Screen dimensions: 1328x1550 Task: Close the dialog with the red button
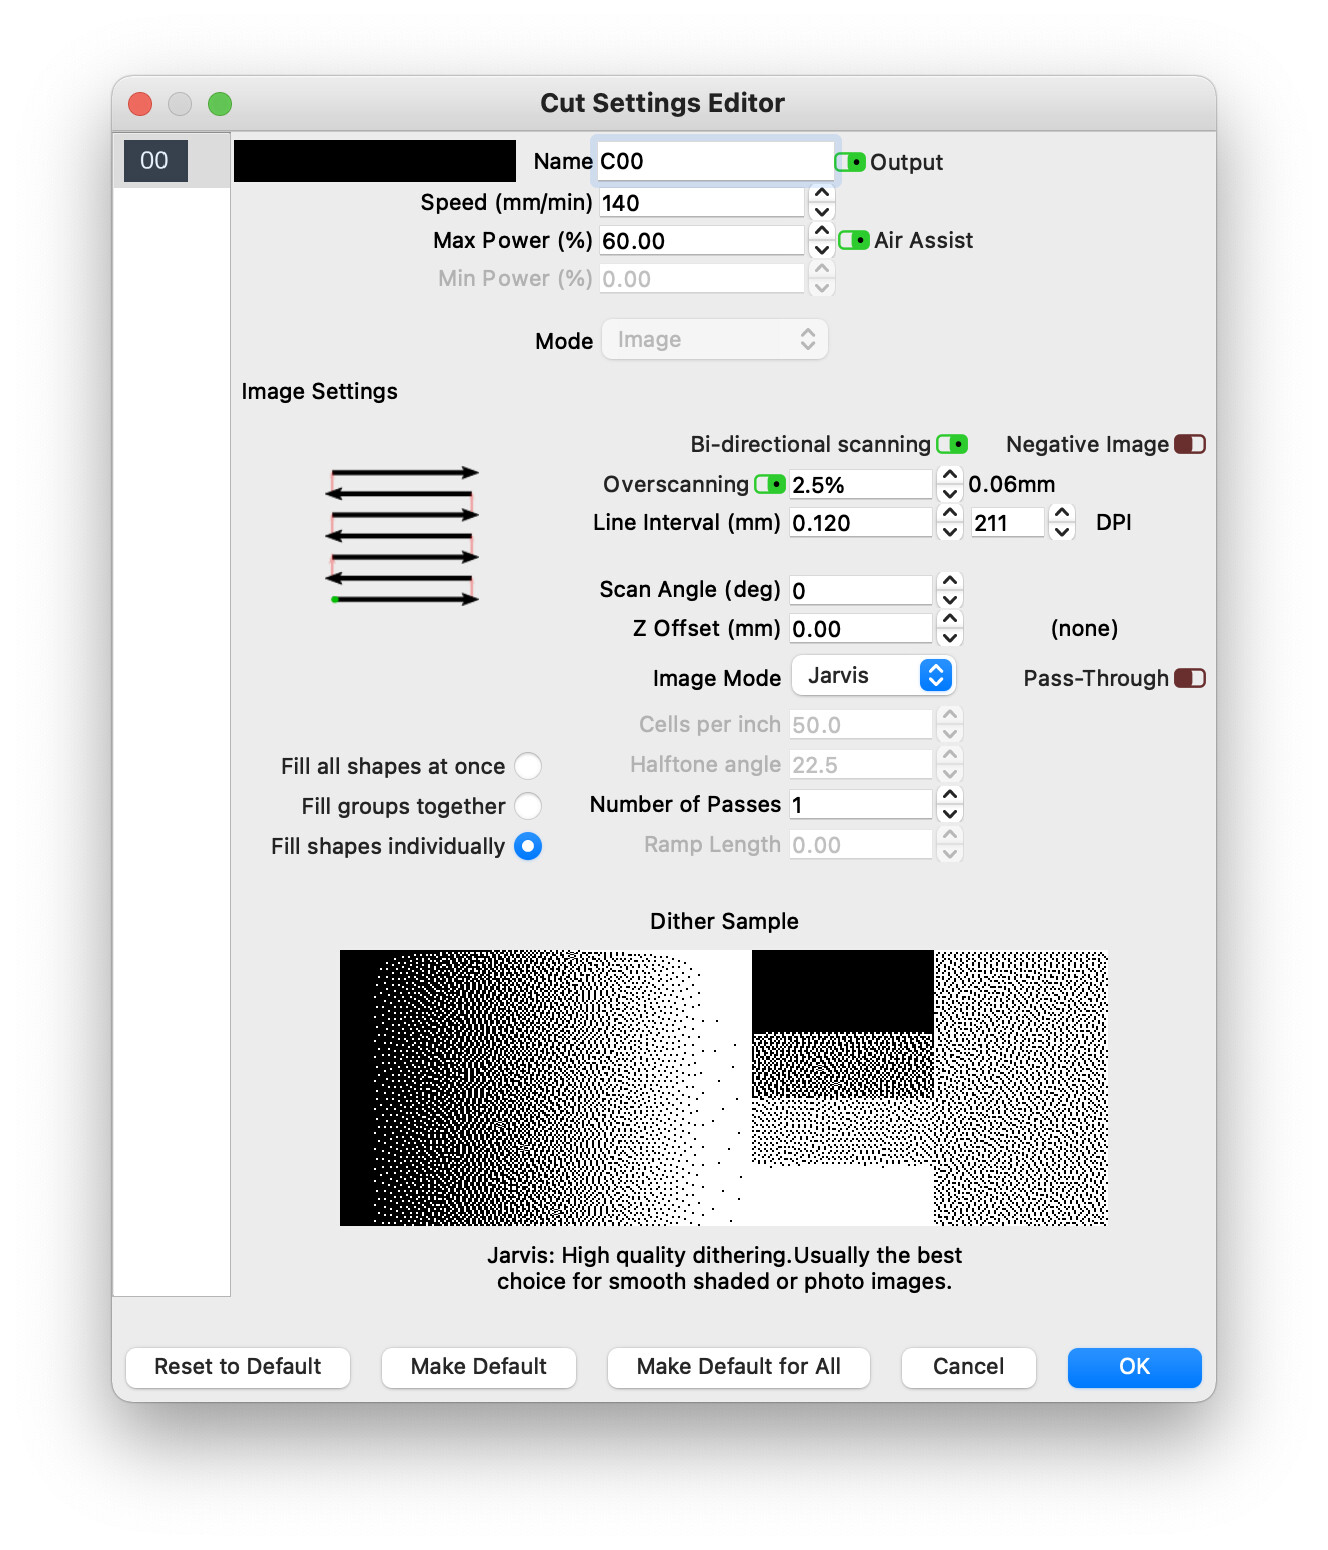(140, 104)
